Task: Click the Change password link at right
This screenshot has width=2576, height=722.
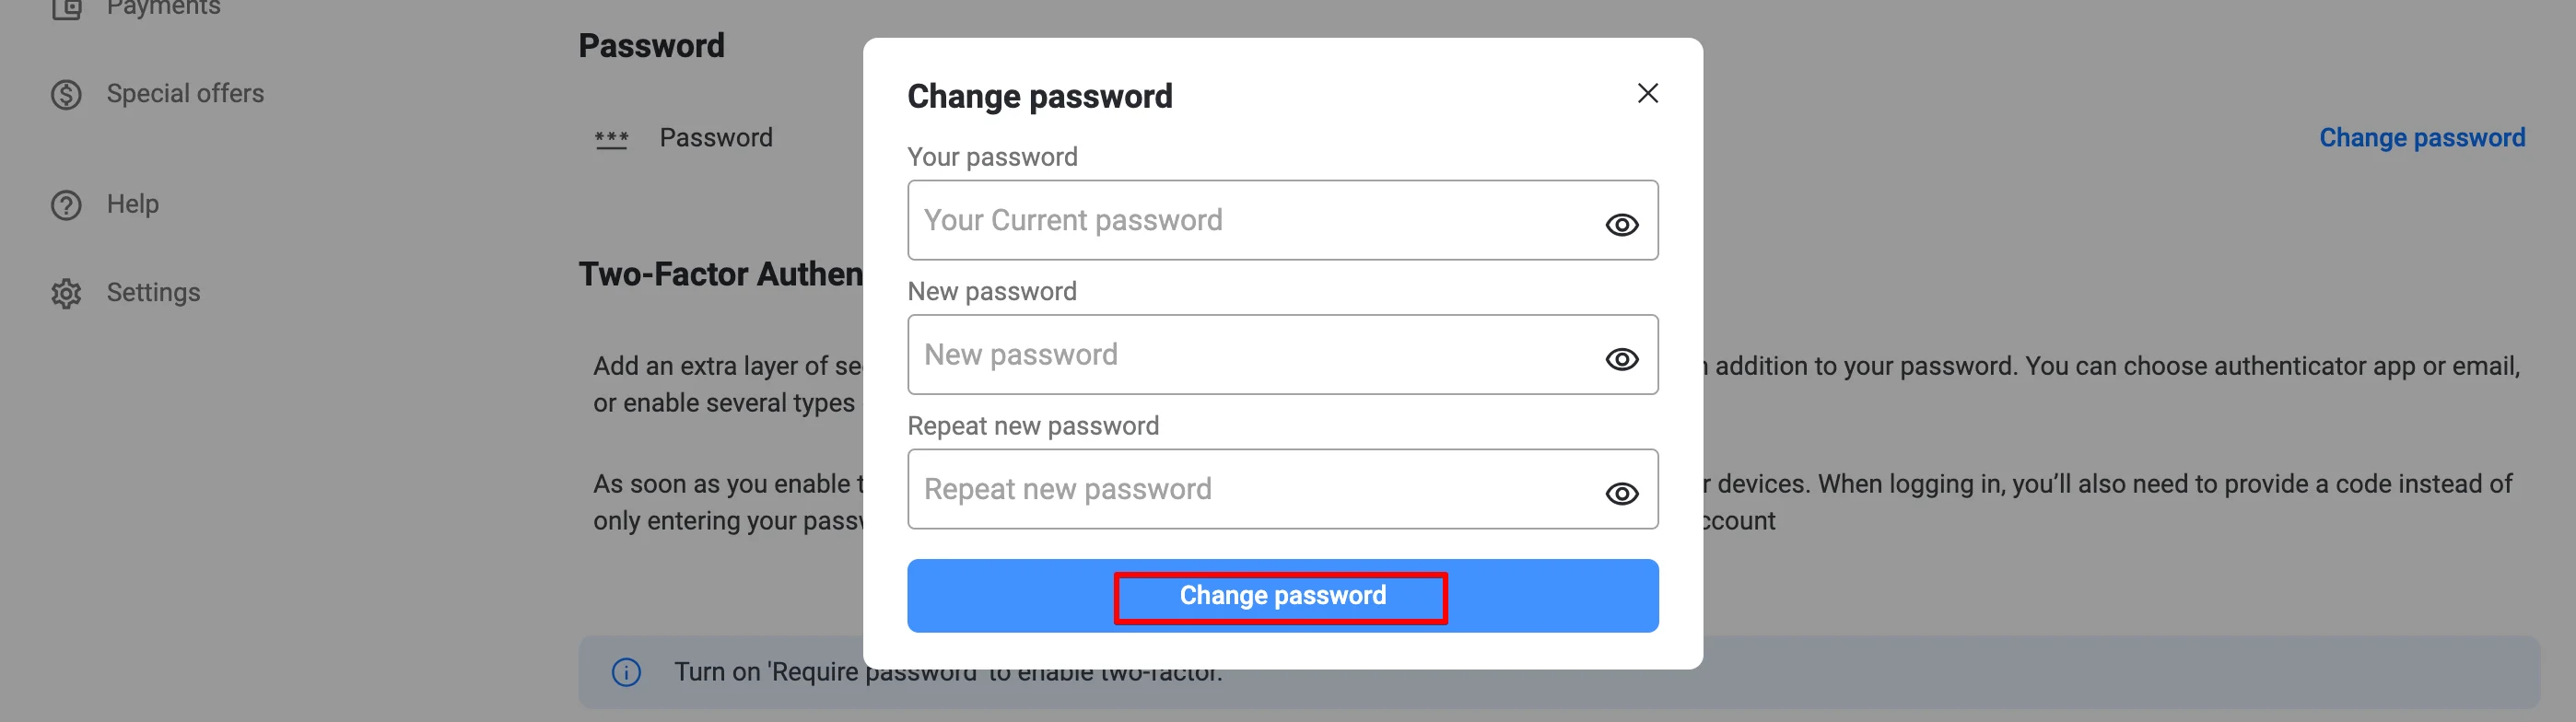Action: (x=2421, y=138)
